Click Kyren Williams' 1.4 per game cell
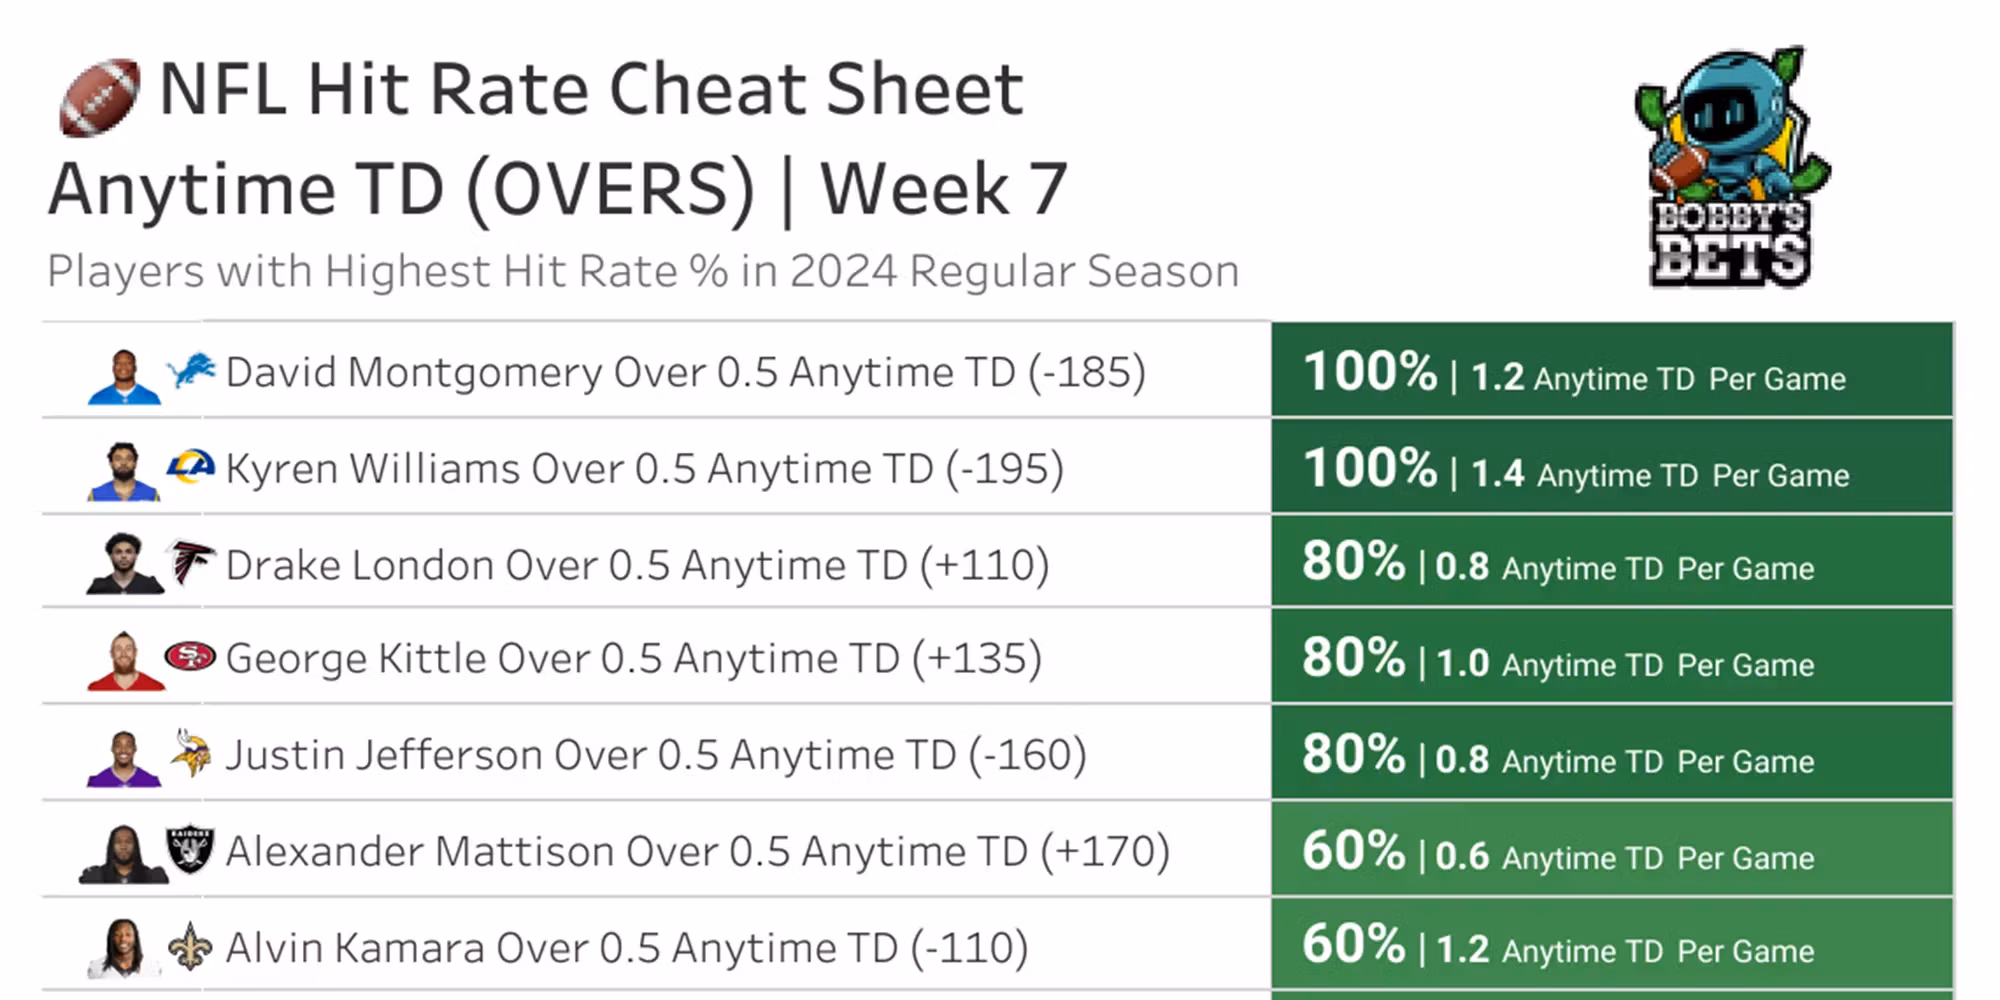 (x=1497, y=473)
